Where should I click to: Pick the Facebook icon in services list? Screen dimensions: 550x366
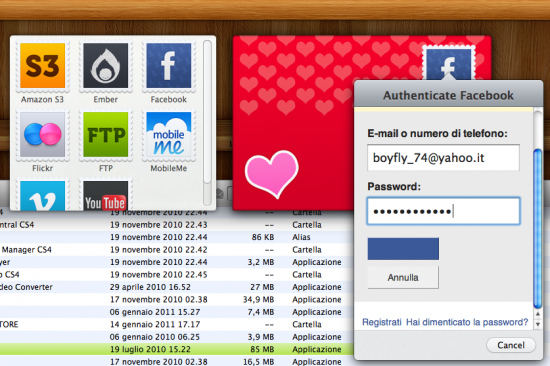click(x=169, y=66)
